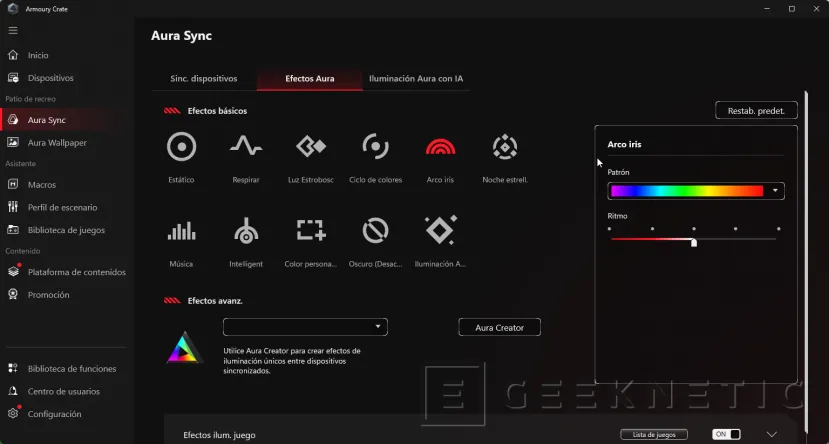Screen dimensions: 829x444
Task: Select the Respirar breathing effect icon
Action: (246, 145)
